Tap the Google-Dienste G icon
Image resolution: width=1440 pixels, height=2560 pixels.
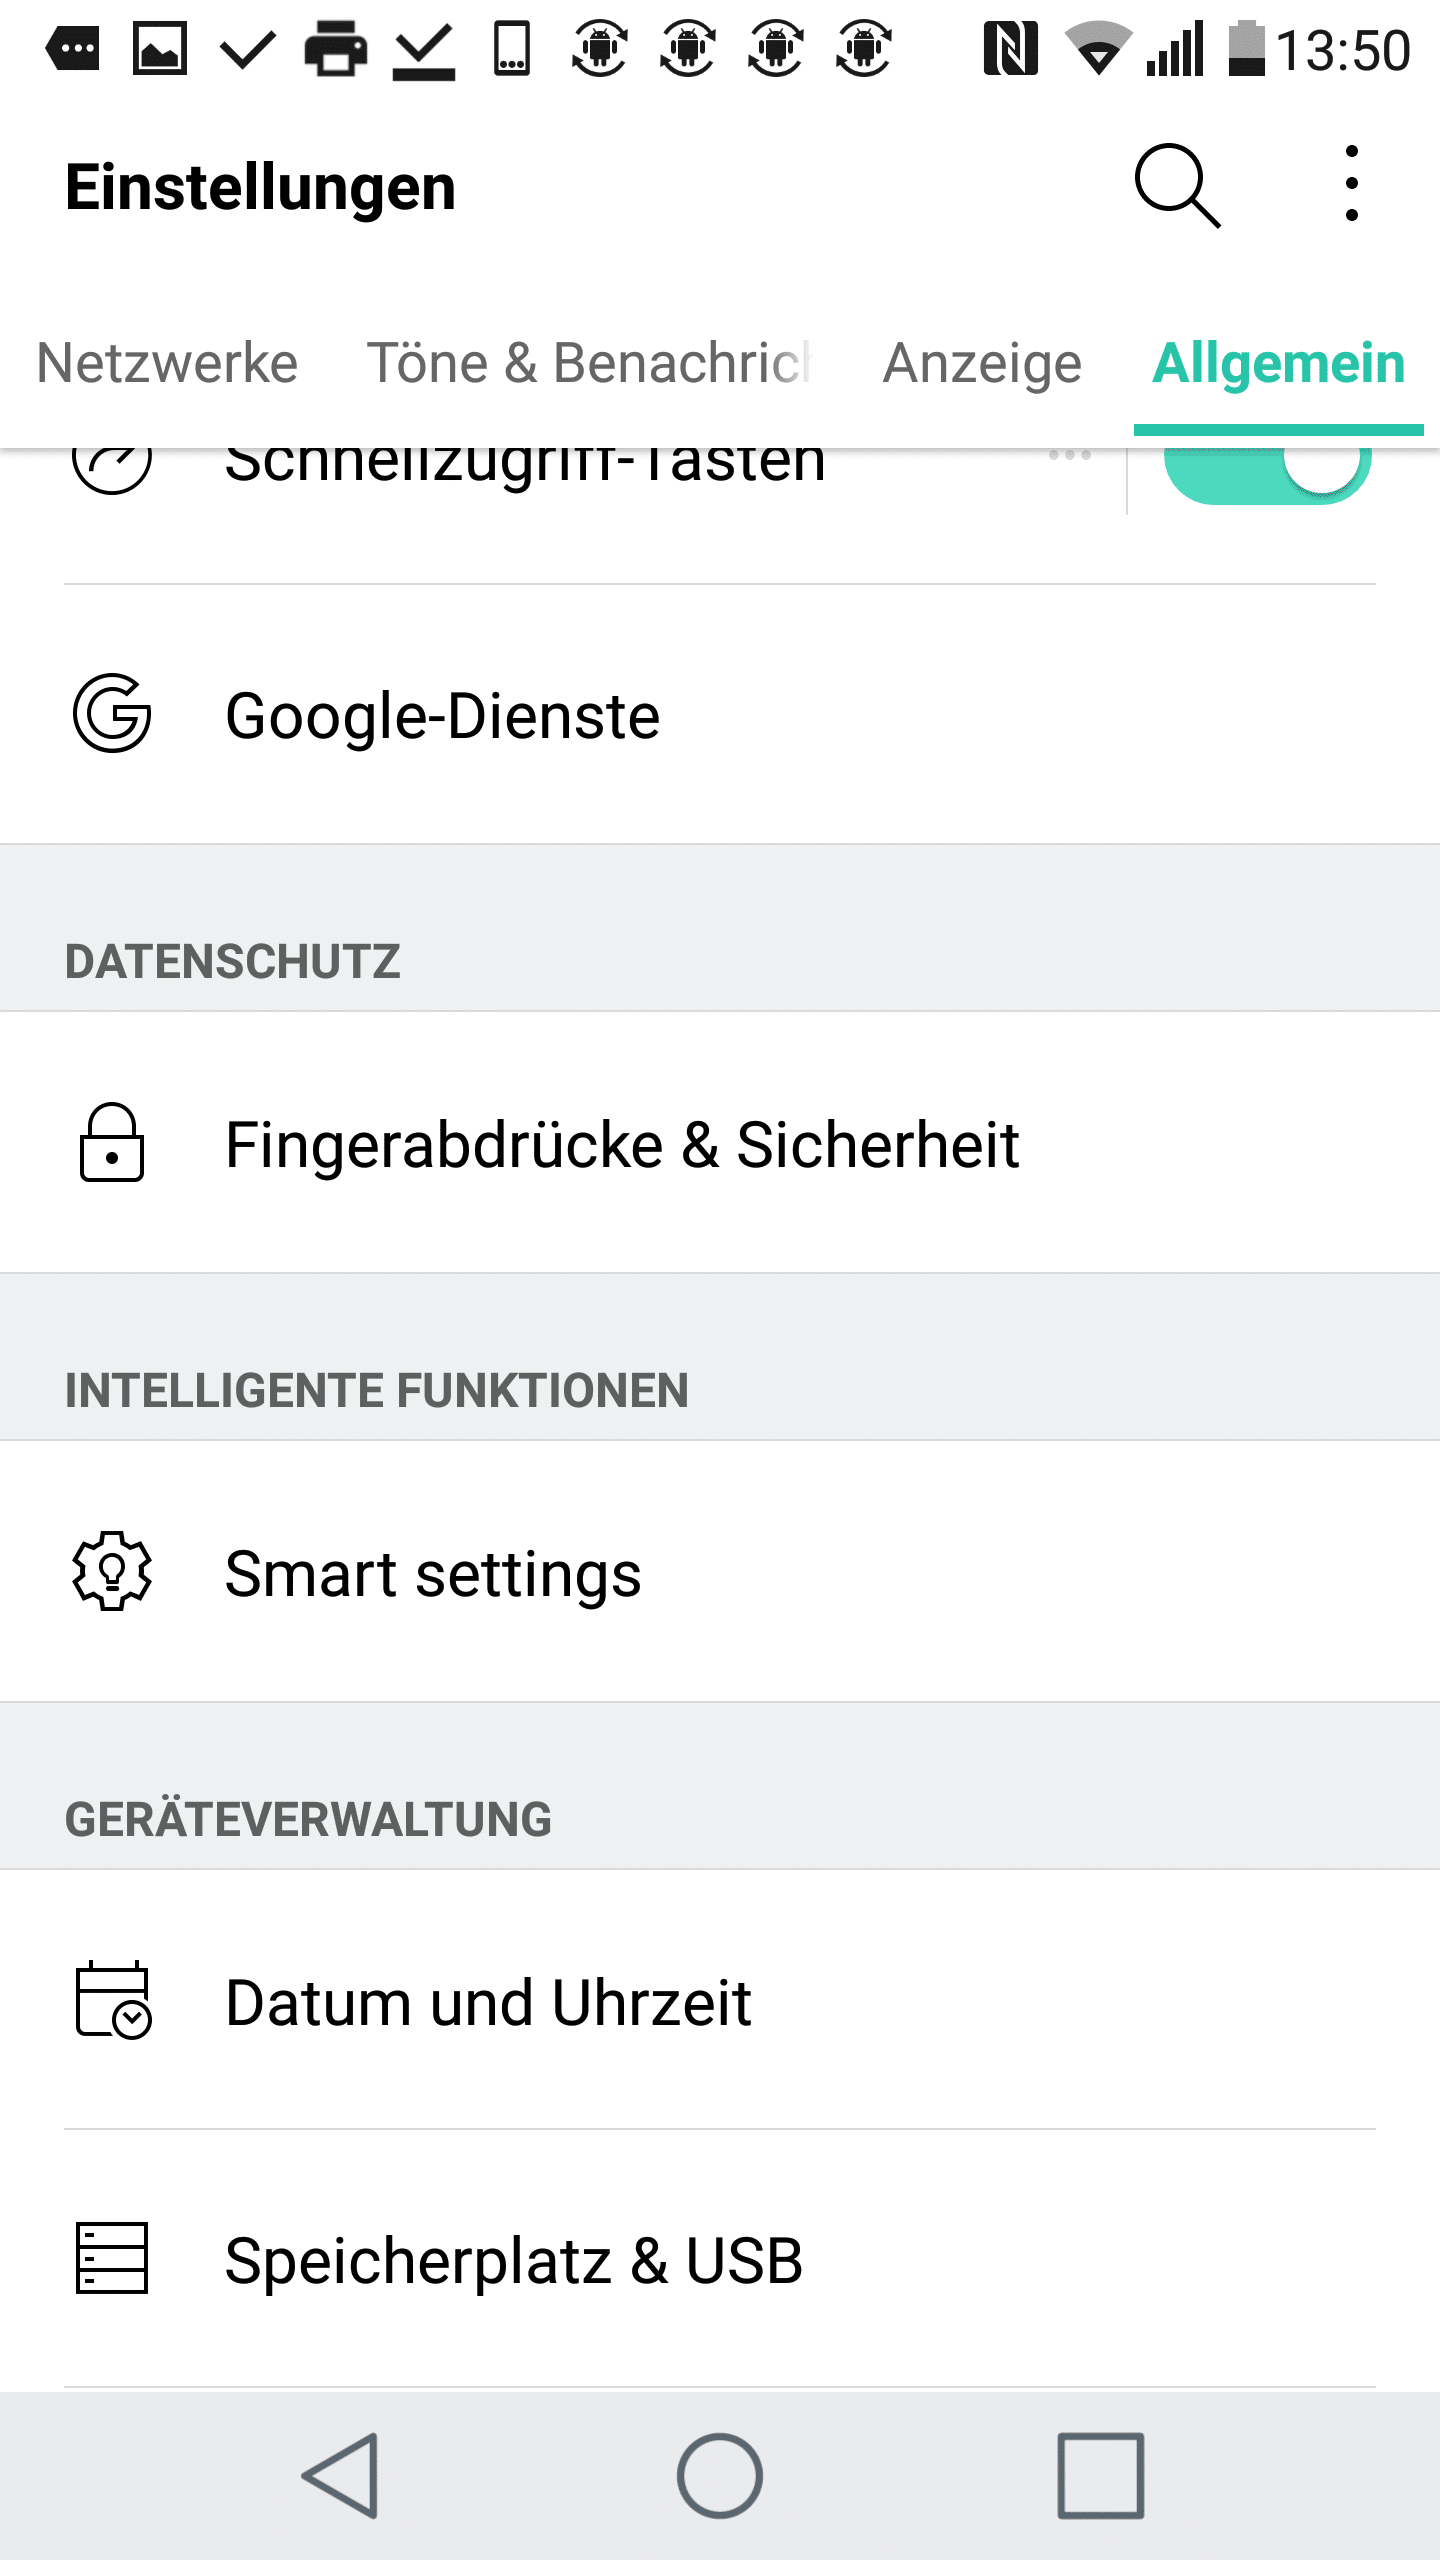click(x=112, y=714)
